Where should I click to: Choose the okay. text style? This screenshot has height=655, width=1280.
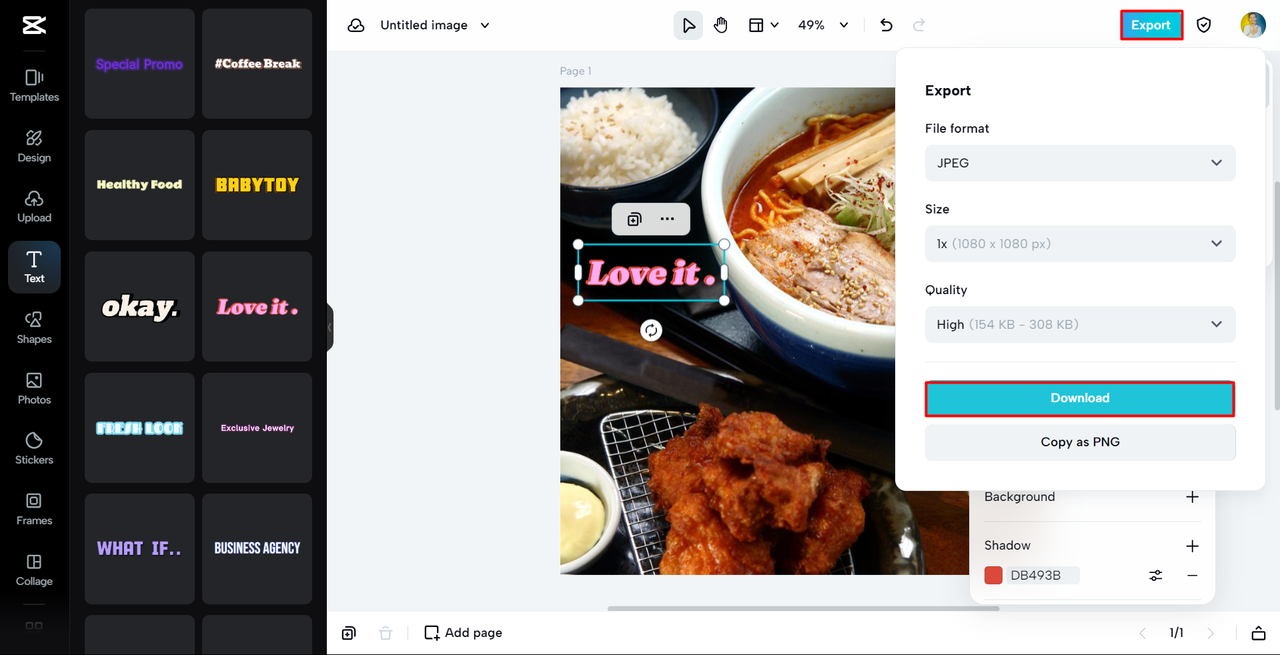(139, 307)
